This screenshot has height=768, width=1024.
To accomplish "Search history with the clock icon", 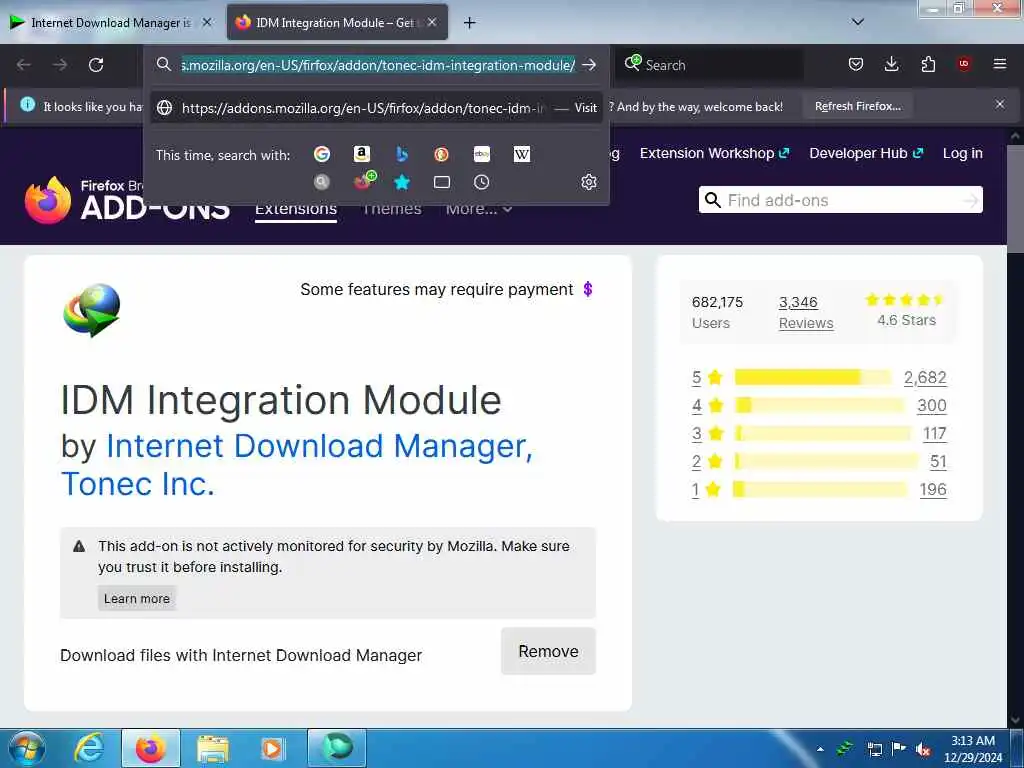I will [481, 182].
